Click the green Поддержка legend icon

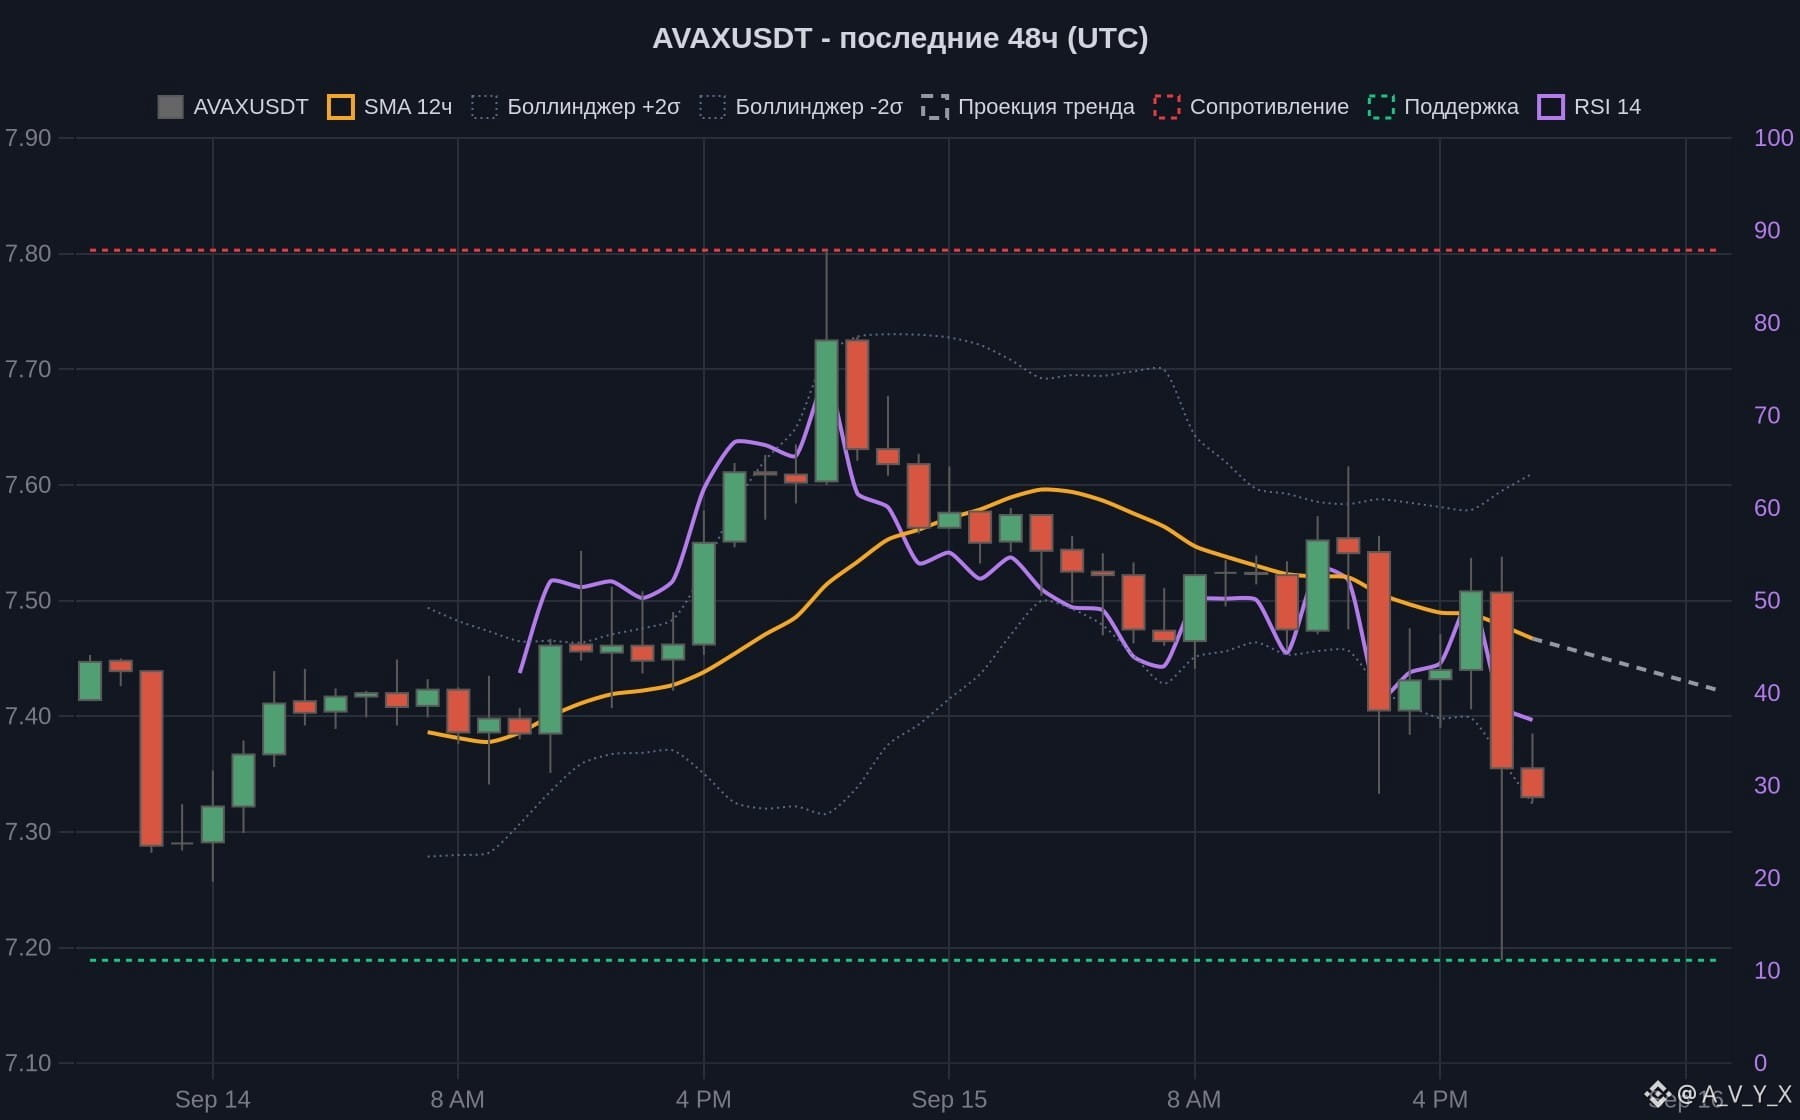[x=1381, y=107]
